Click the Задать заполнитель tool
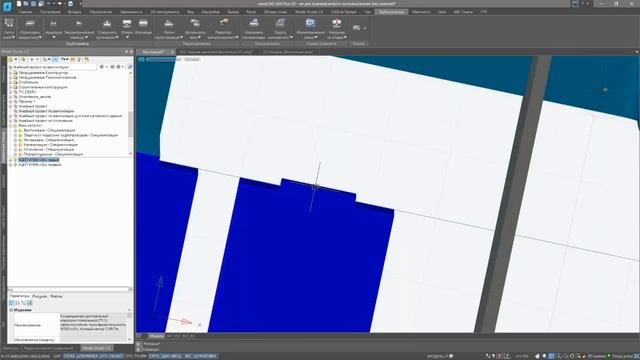640x360 pixels. 280,29
